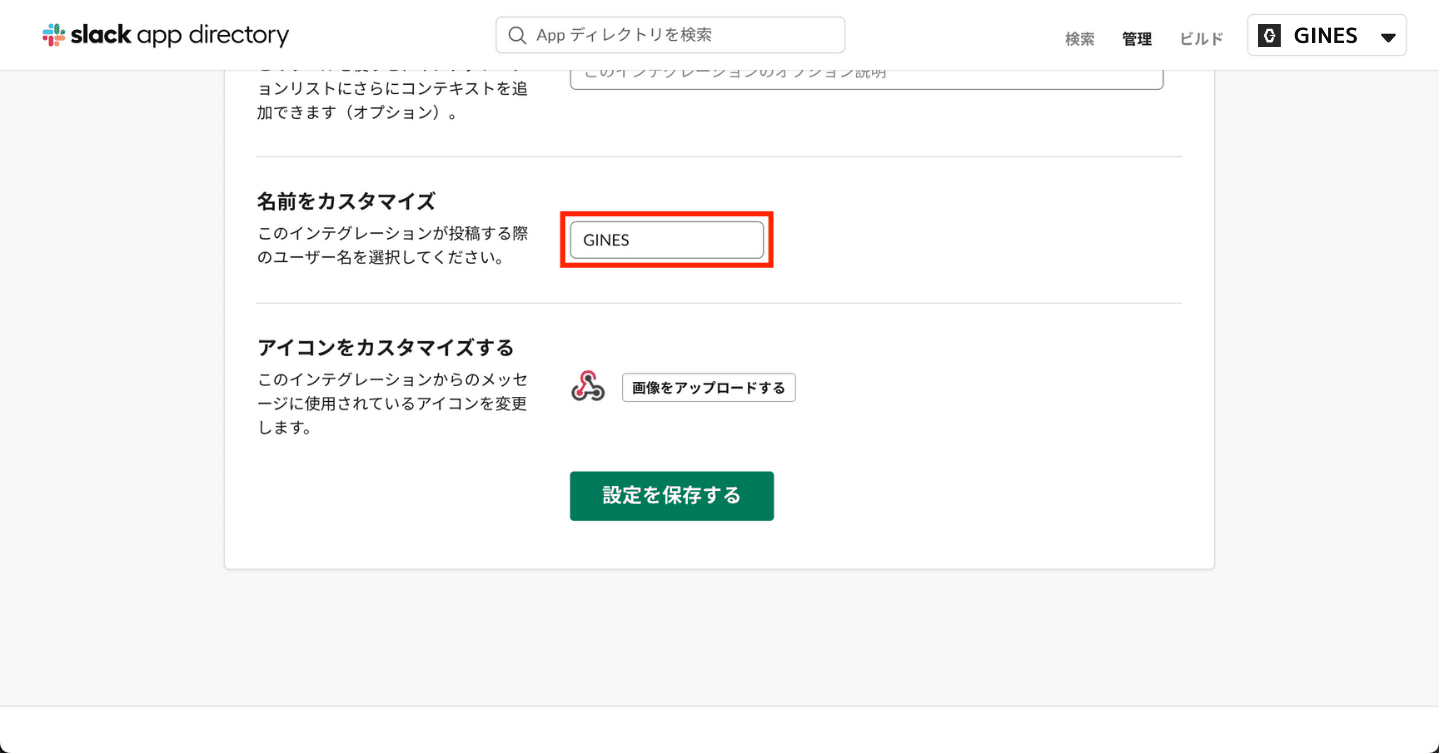The width and height of the screenshot is (1440, 754).
Task: Click the Slack logo icon
Action: pyautogui.click(x=54, y=35)
